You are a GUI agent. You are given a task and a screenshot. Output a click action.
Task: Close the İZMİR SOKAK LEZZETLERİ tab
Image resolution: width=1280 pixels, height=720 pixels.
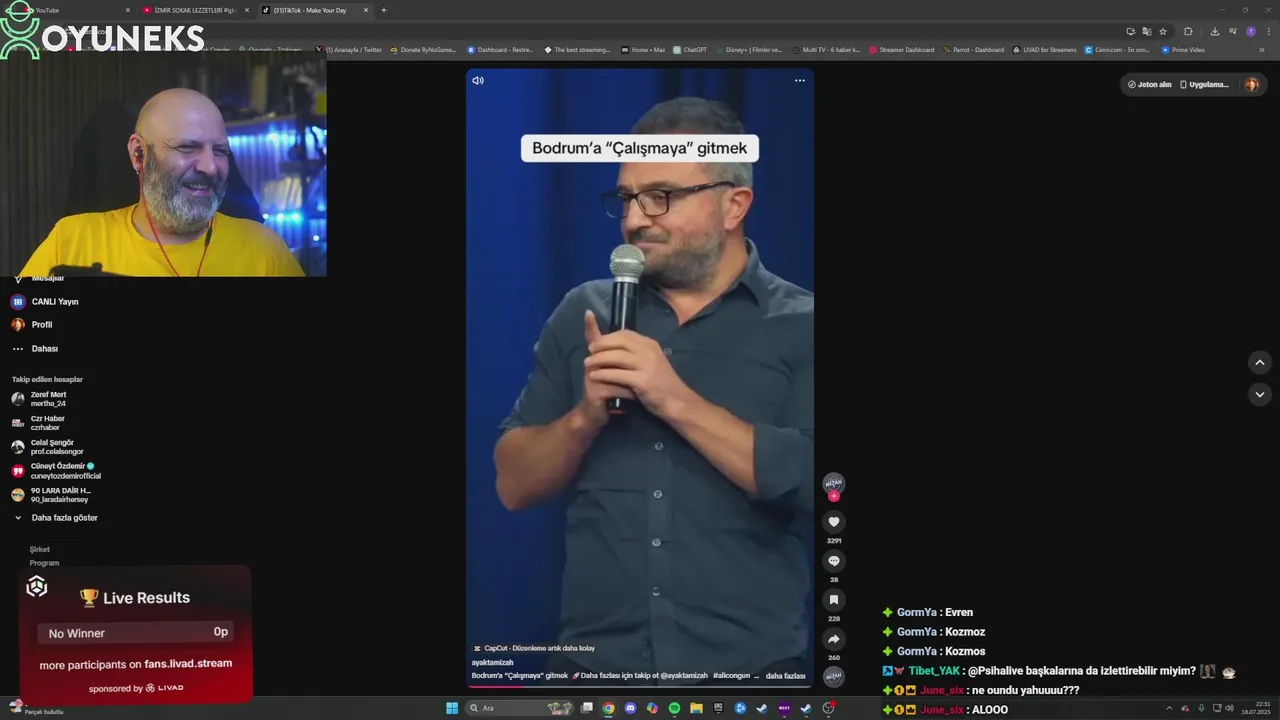[247, 10]
